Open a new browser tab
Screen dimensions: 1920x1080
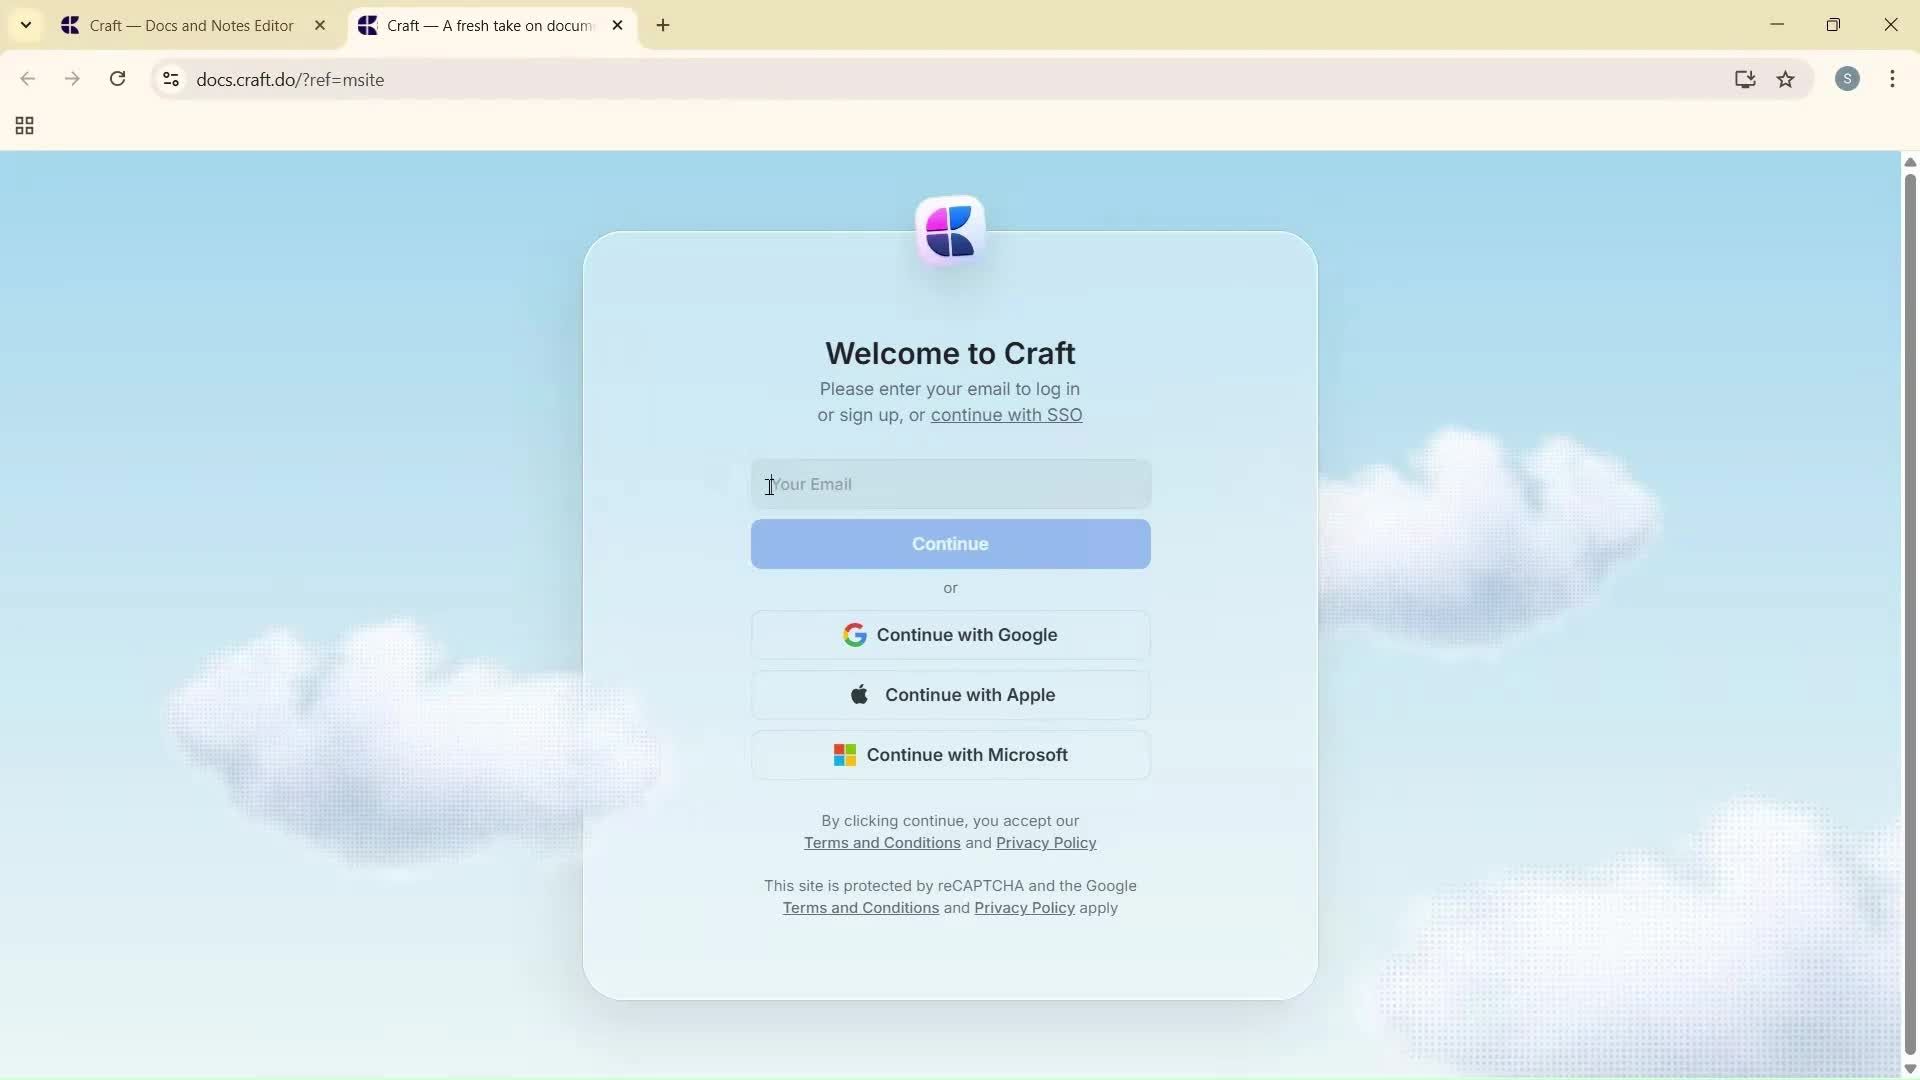coord(663,25)
